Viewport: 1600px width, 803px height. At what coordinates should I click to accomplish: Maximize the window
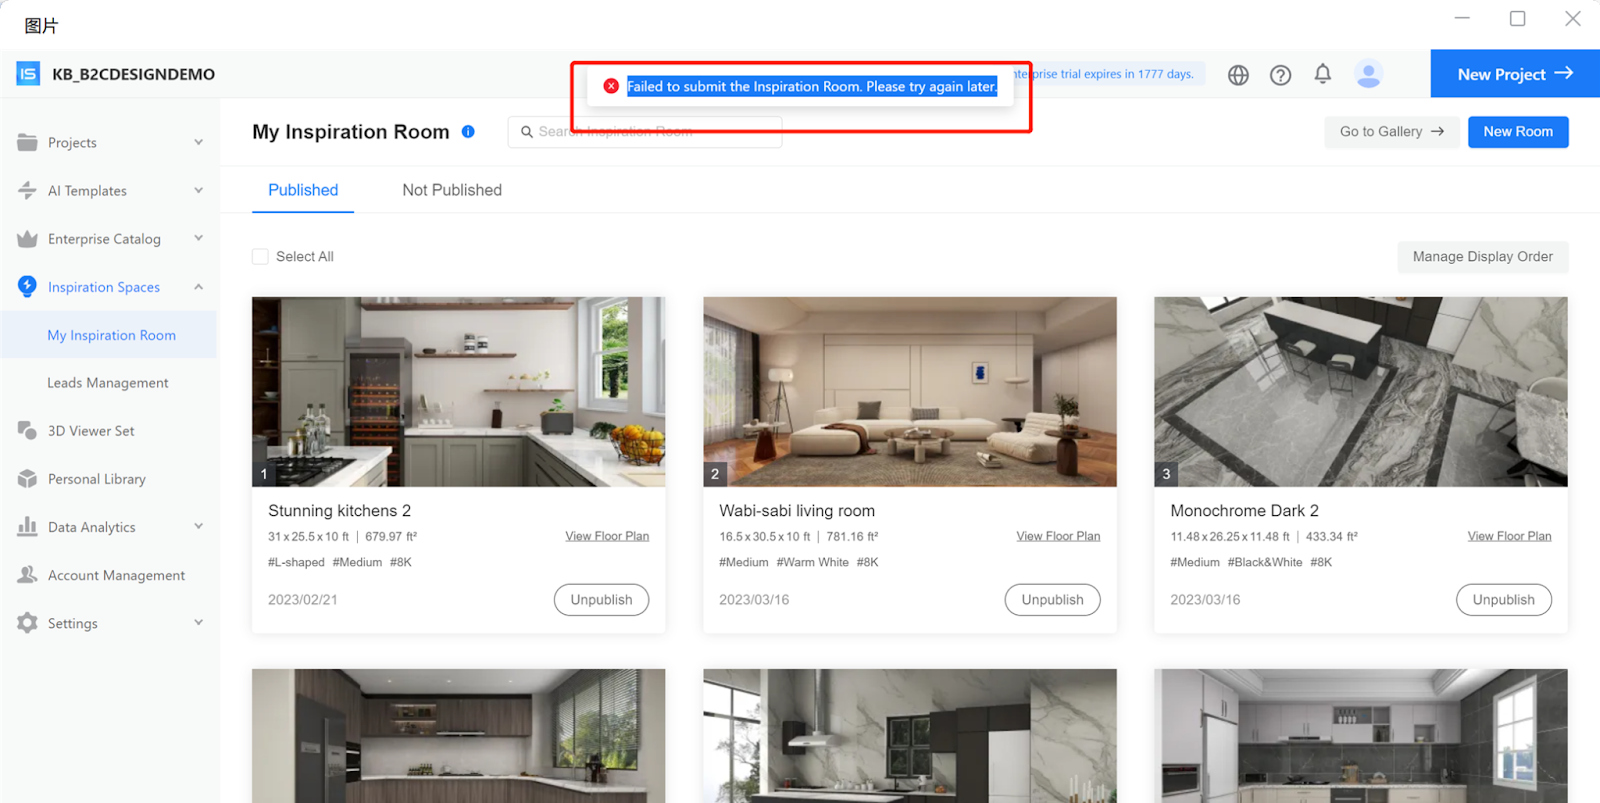(1517, 18)
